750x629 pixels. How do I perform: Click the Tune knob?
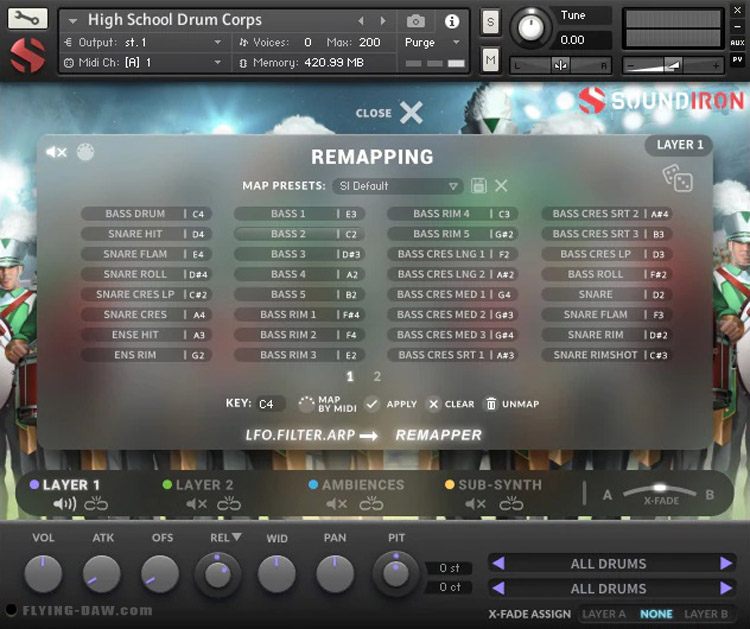[530, 27]
